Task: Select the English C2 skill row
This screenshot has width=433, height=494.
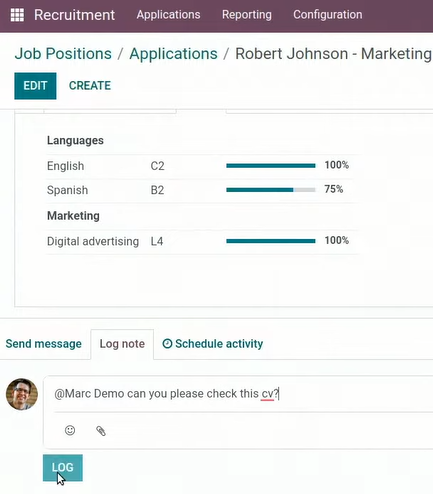Action: point(203,166)
